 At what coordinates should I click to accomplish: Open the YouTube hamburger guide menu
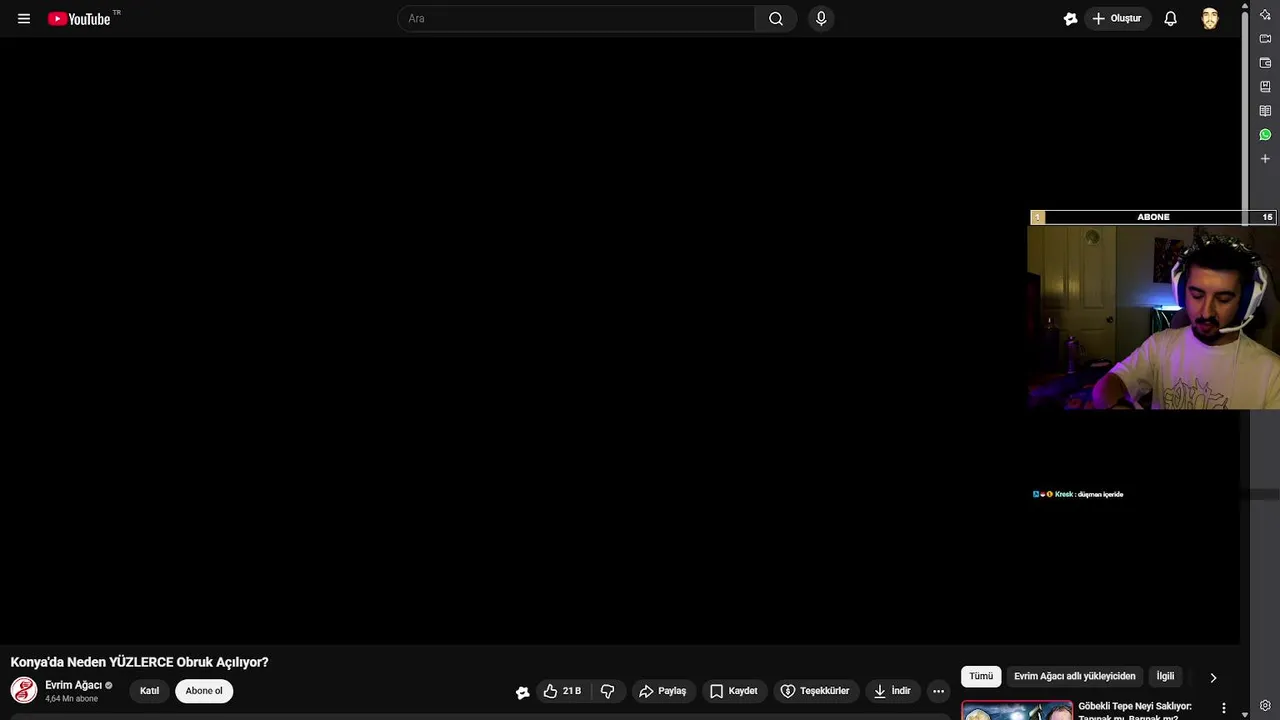(24, 19)
